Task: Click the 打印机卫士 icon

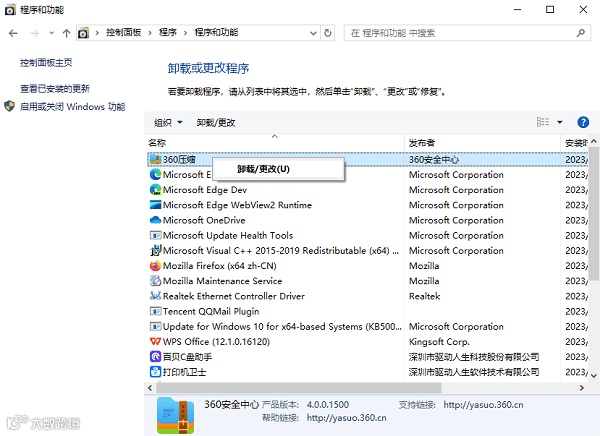Action: coord(155,372)
